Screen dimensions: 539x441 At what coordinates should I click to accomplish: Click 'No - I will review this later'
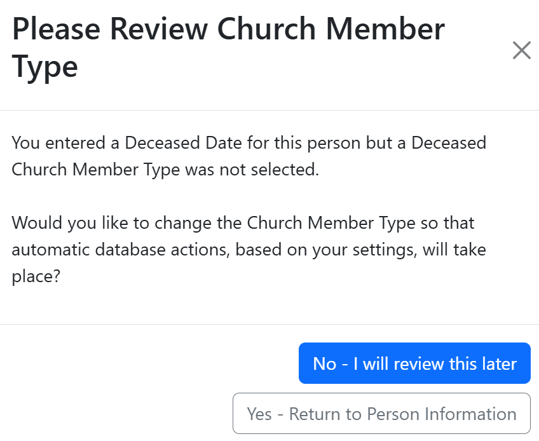tap(415, 363)
